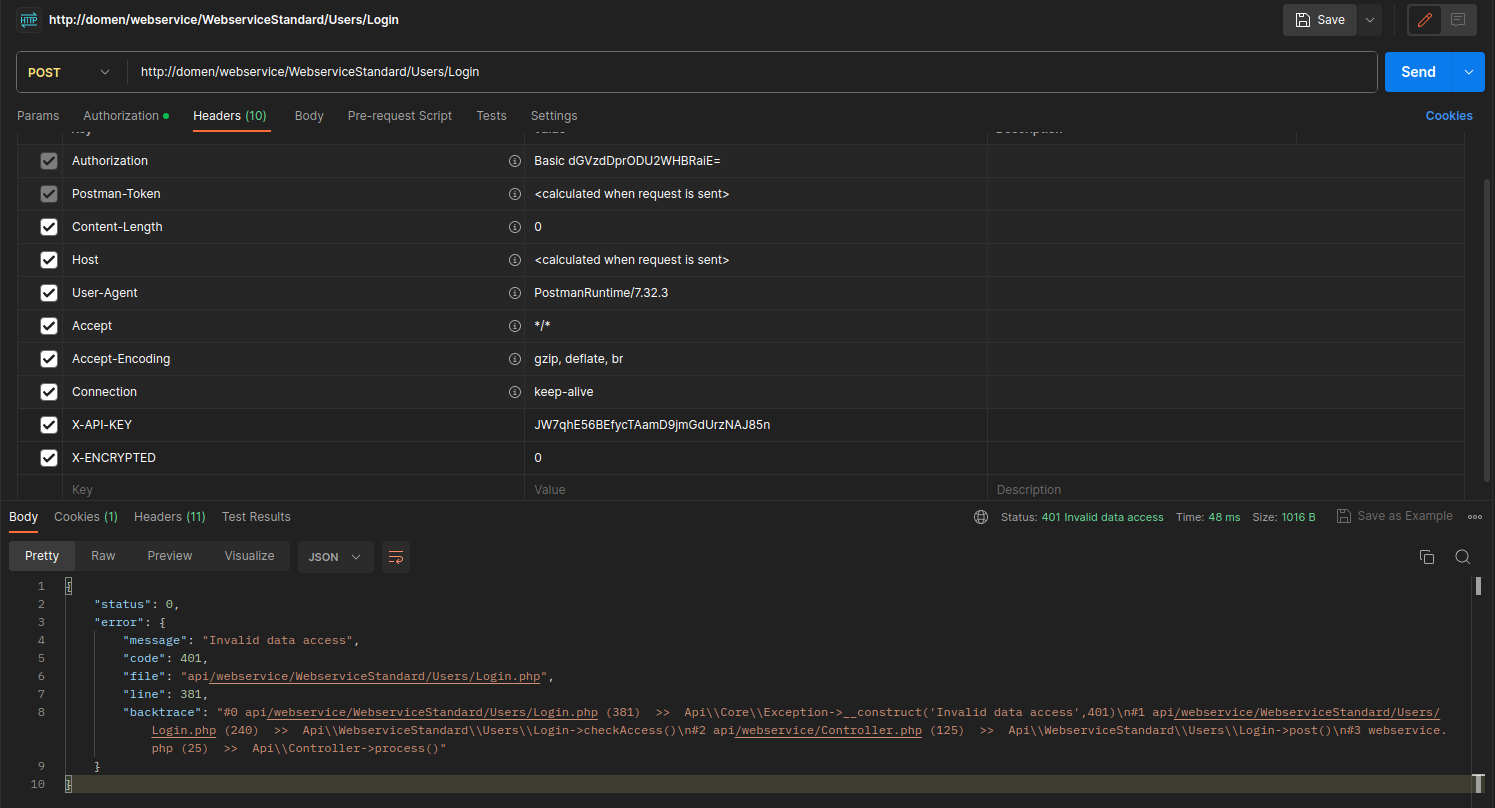Uncheck the Host header checkbox

(x=48, y=259)
